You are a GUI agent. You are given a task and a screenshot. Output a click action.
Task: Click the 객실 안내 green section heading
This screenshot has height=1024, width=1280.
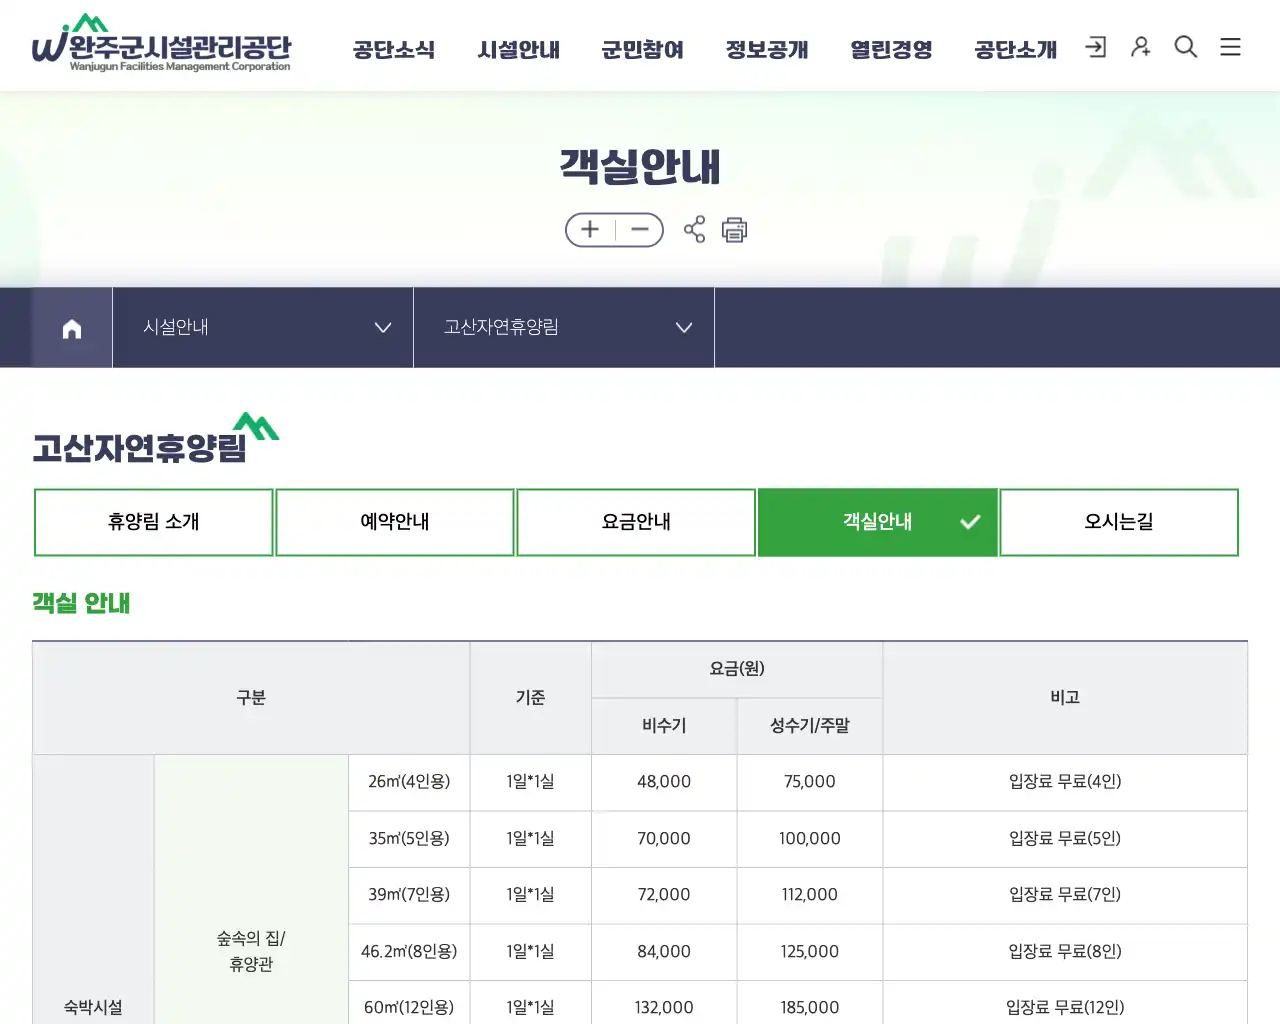point(81,603)
